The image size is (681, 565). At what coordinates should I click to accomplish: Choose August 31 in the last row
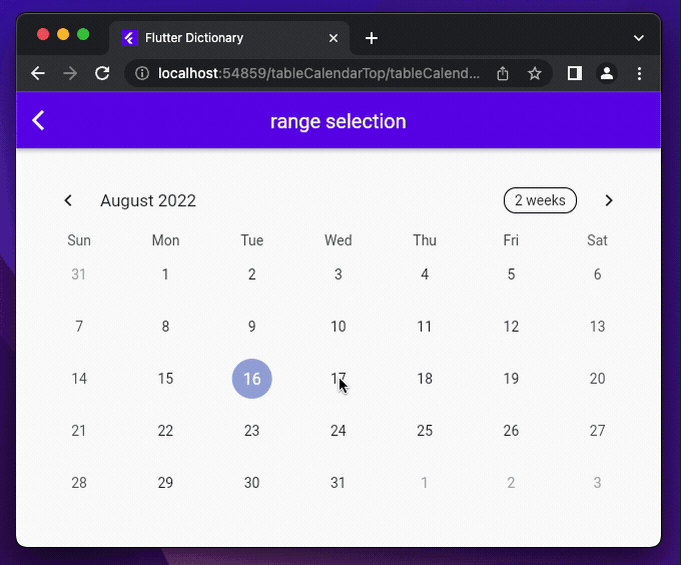point(338,483)
